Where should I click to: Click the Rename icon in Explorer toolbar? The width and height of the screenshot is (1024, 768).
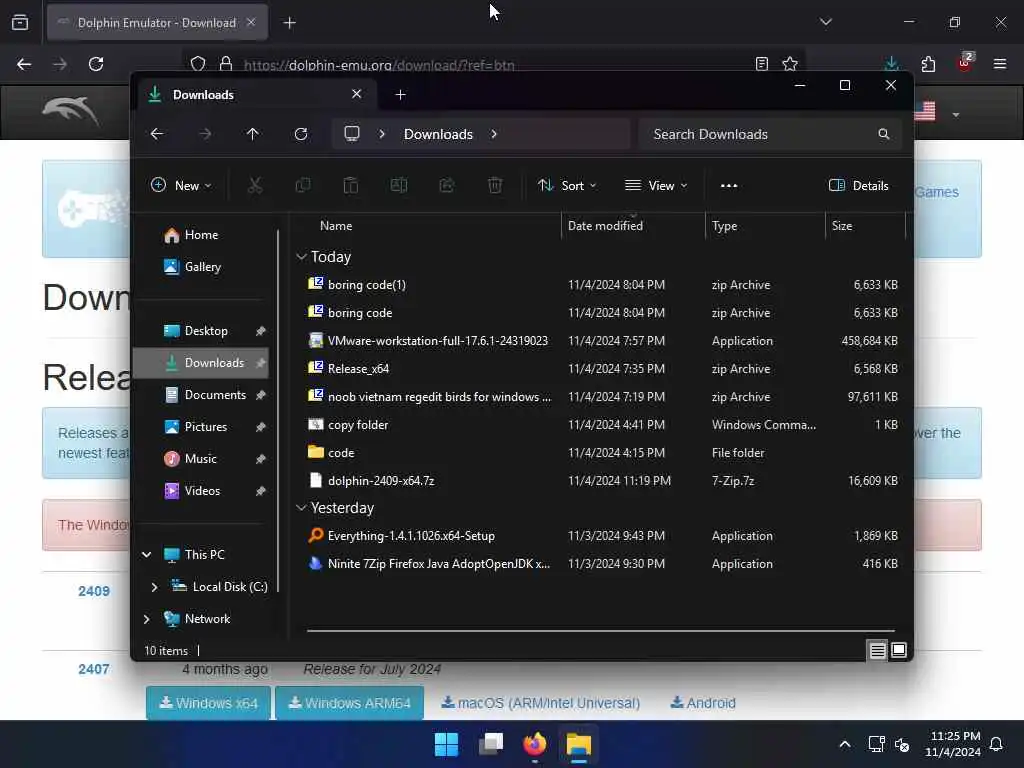click(399, 185)
